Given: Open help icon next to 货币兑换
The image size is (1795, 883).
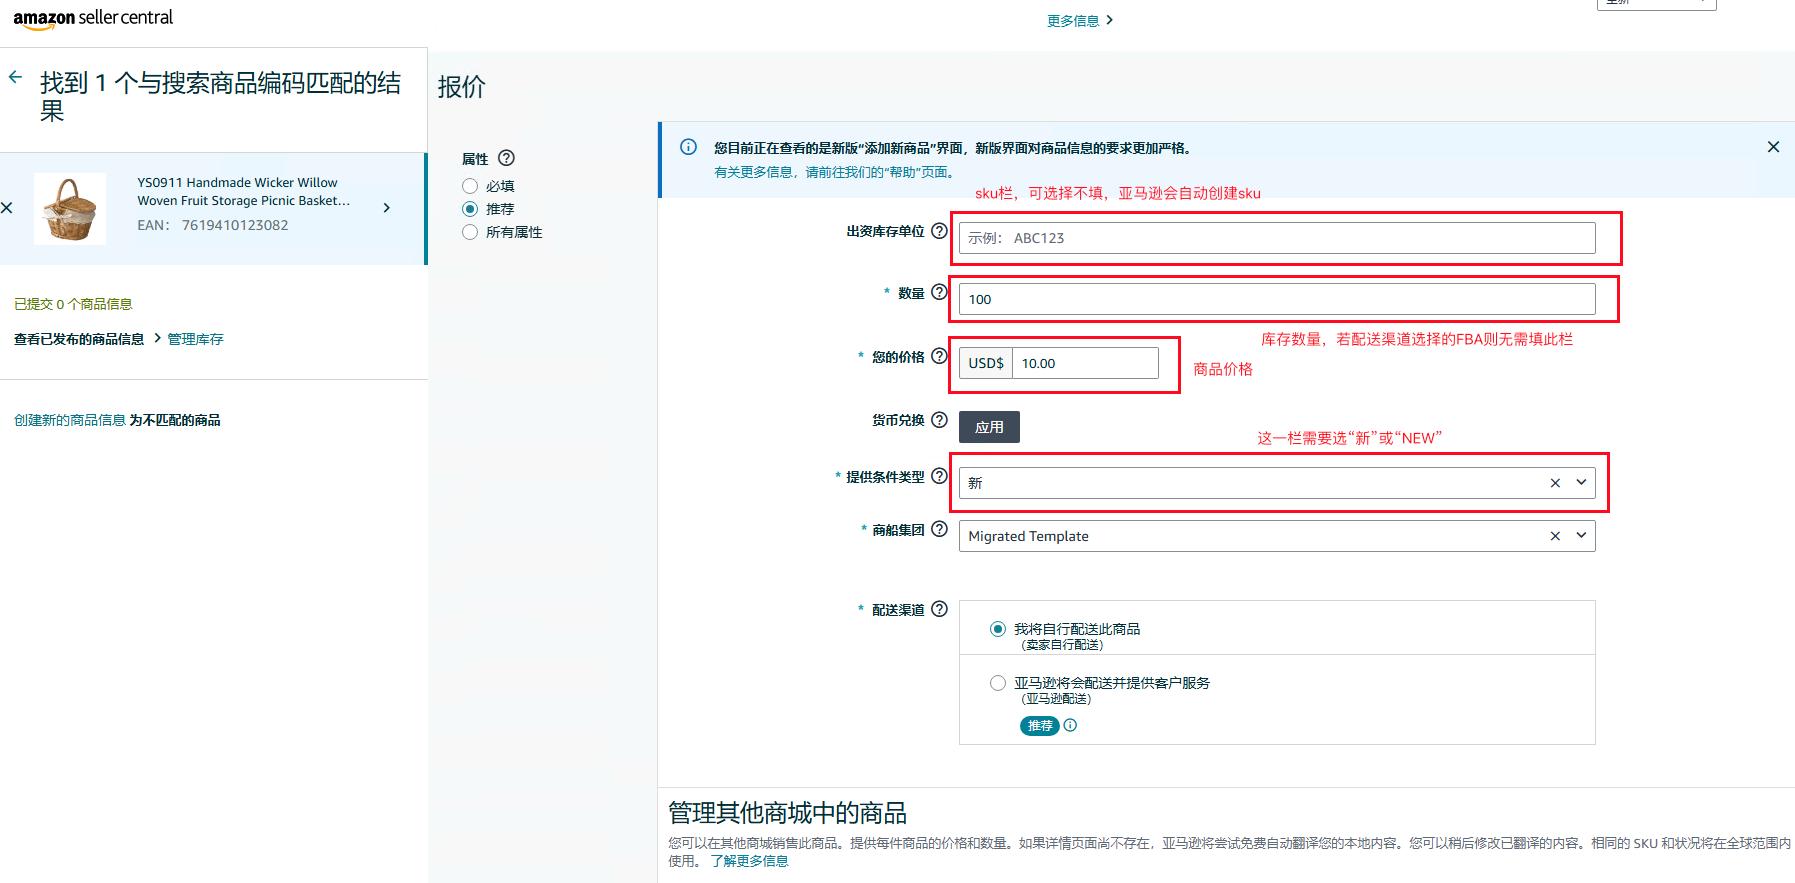Looking at the screenshot, I should pyautogui.click(x=939, y=420).
